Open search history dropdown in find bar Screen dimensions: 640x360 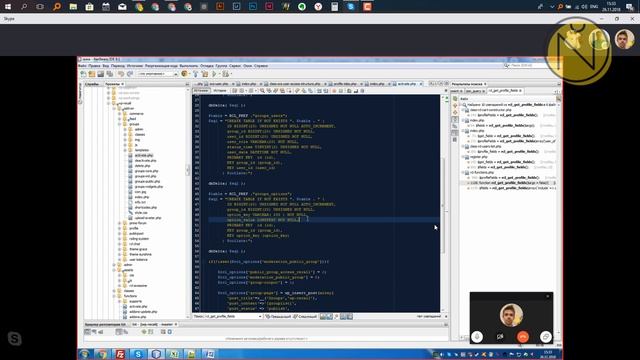[x=260, y=316]
